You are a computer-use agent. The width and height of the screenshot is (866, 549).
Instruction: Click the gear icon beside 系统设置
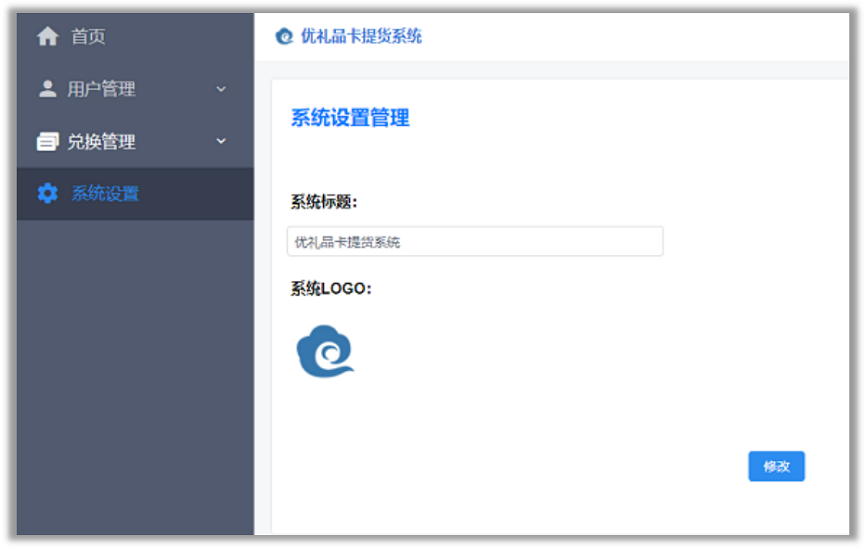47,193
